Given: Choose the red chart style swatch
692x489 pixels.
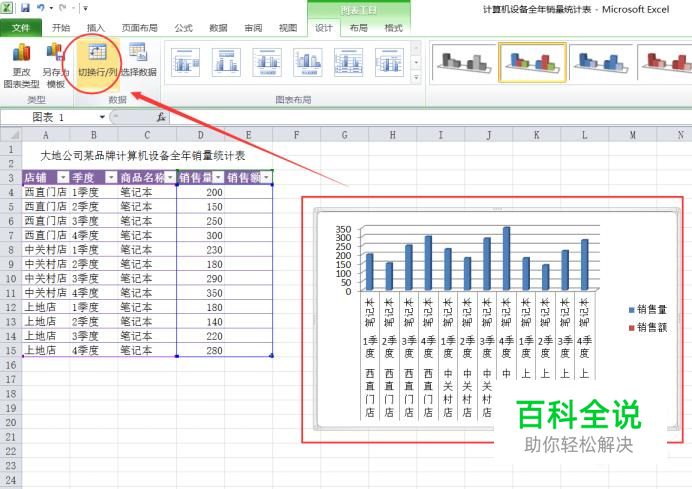Looking at the screenshot, I should (666, 62).
